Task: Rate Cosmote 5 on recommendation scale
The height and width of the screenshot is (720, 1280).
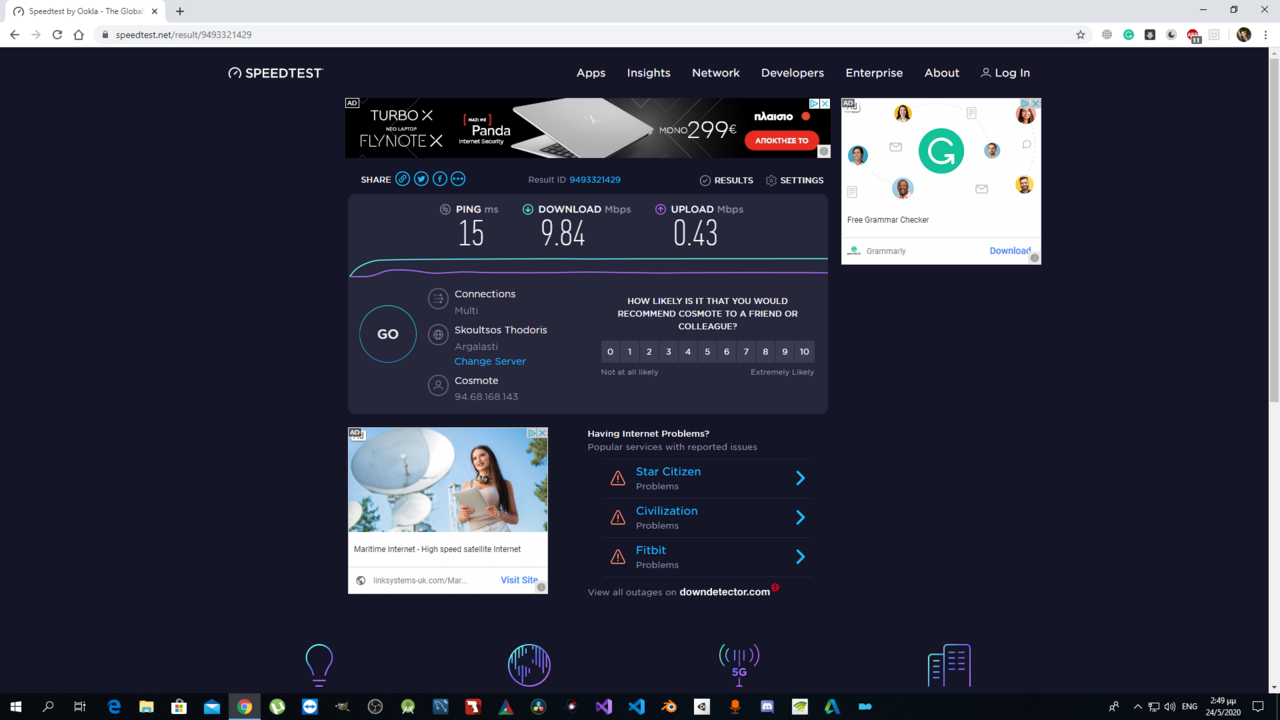Action: (707, 351)
